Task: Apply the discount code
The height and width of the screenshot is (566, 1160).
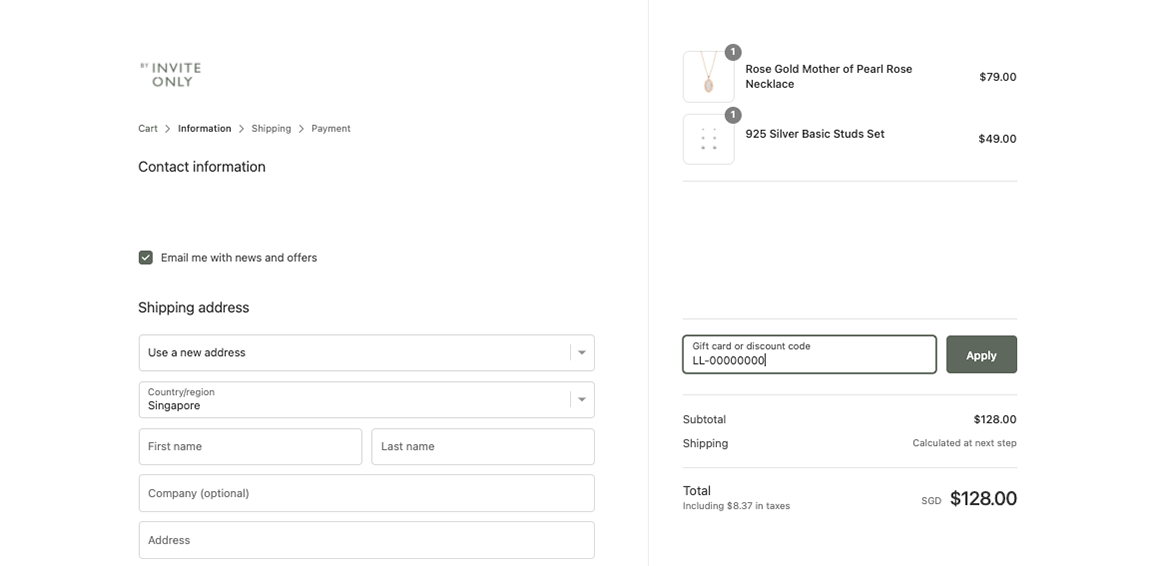Action: [982, 354]
